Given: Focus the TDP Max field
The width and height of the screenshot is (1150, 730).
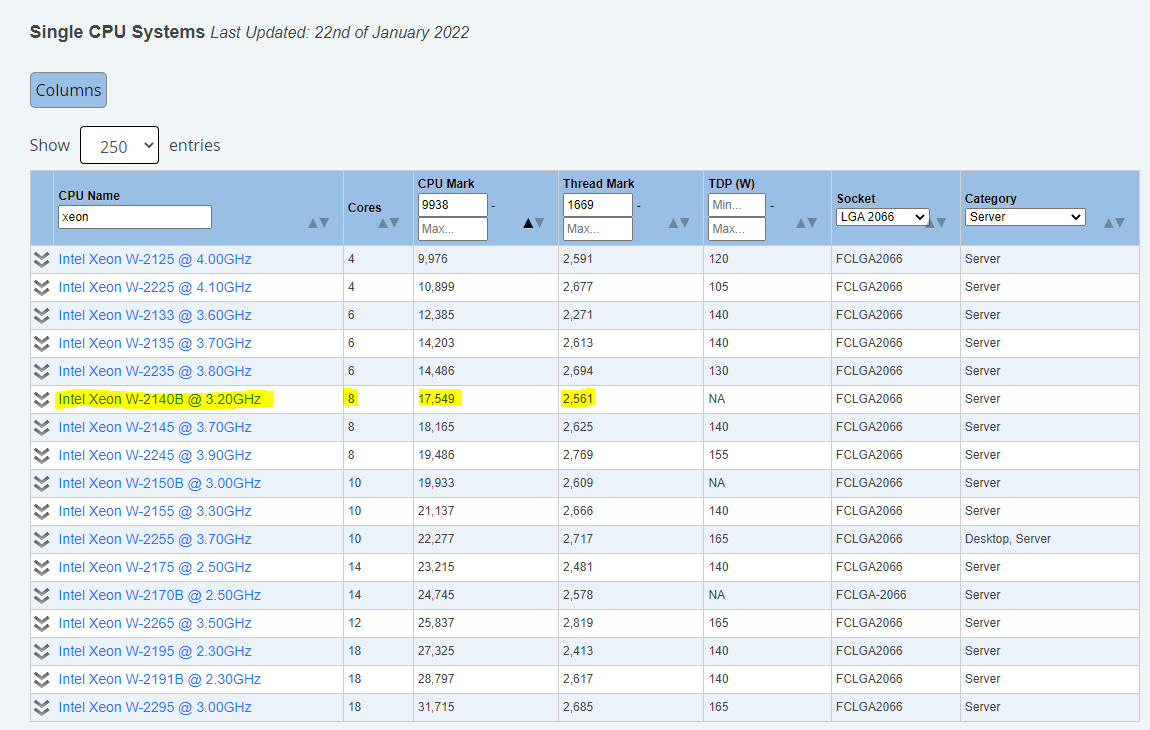Looking at the screenshot, I should coord(737,229).
